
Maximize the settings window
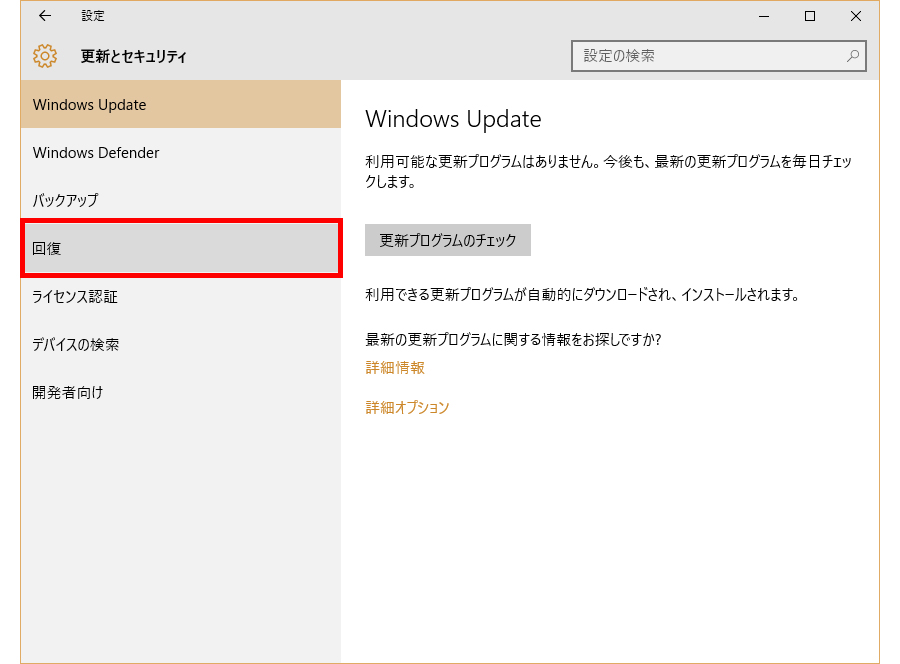pyautogui.click(x=810, y=16)
